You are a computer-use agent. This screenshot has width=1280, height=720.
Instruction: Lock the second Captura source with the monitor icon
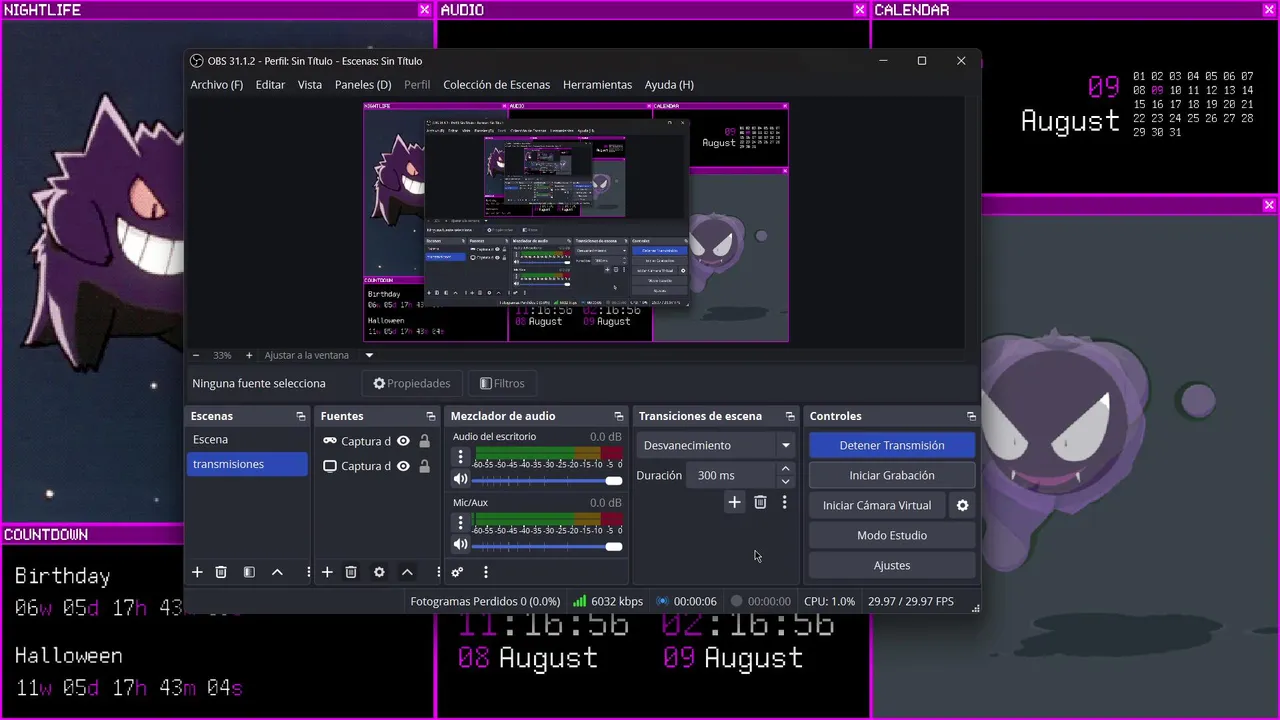tap(424, 466)
